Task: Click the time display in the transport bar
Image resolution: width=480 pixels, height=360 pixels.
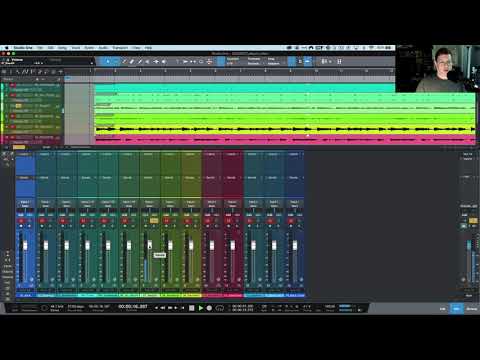Action: 133,306
